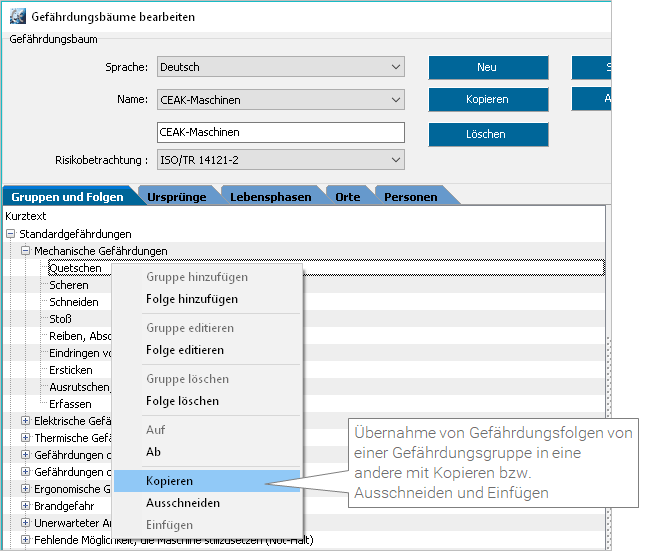Screen dimensions: 647x551
Task: Open the Personen tab
Action: 410,197
